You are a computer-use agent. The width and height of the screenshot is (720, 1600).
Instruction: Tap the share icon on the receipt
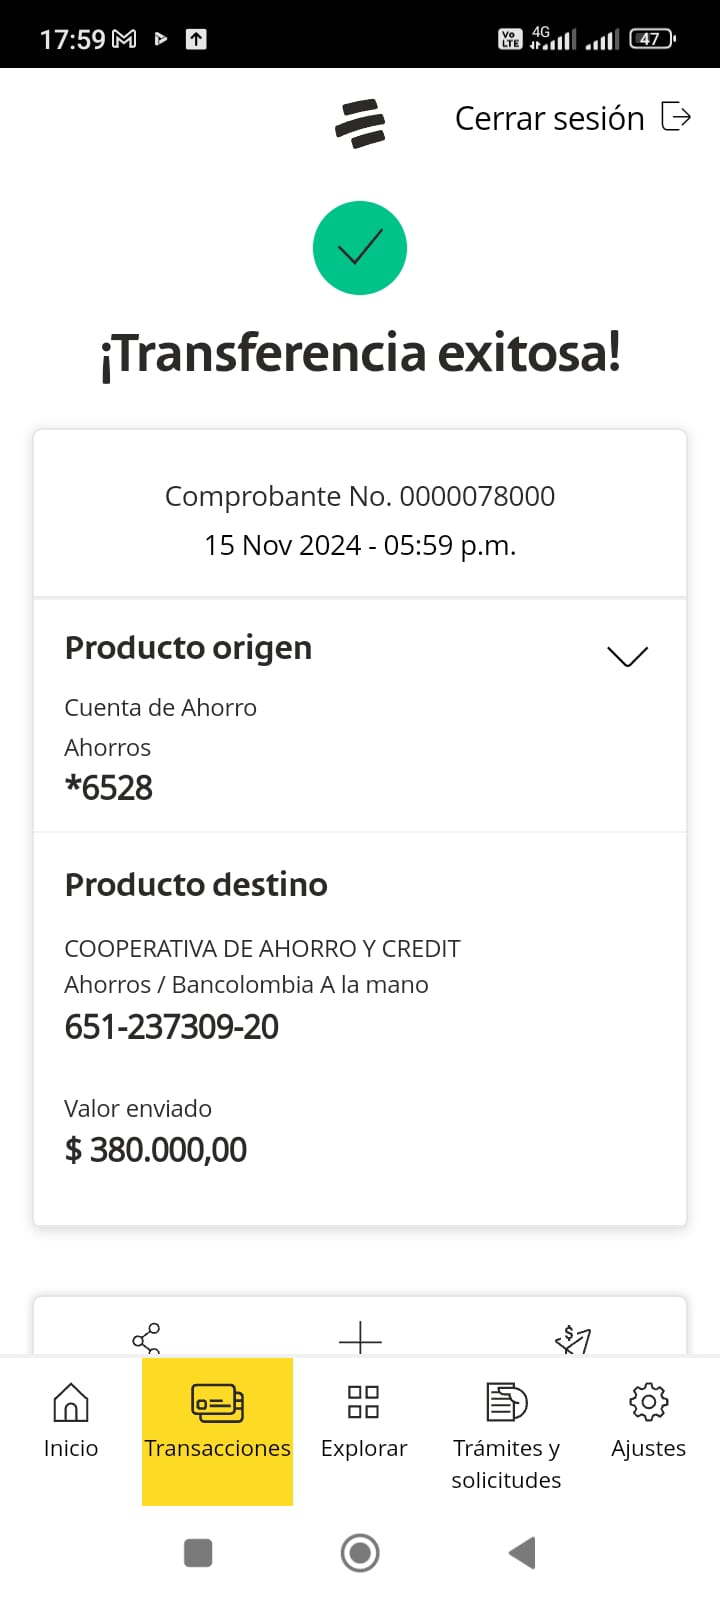click(x=146, y=1338)
